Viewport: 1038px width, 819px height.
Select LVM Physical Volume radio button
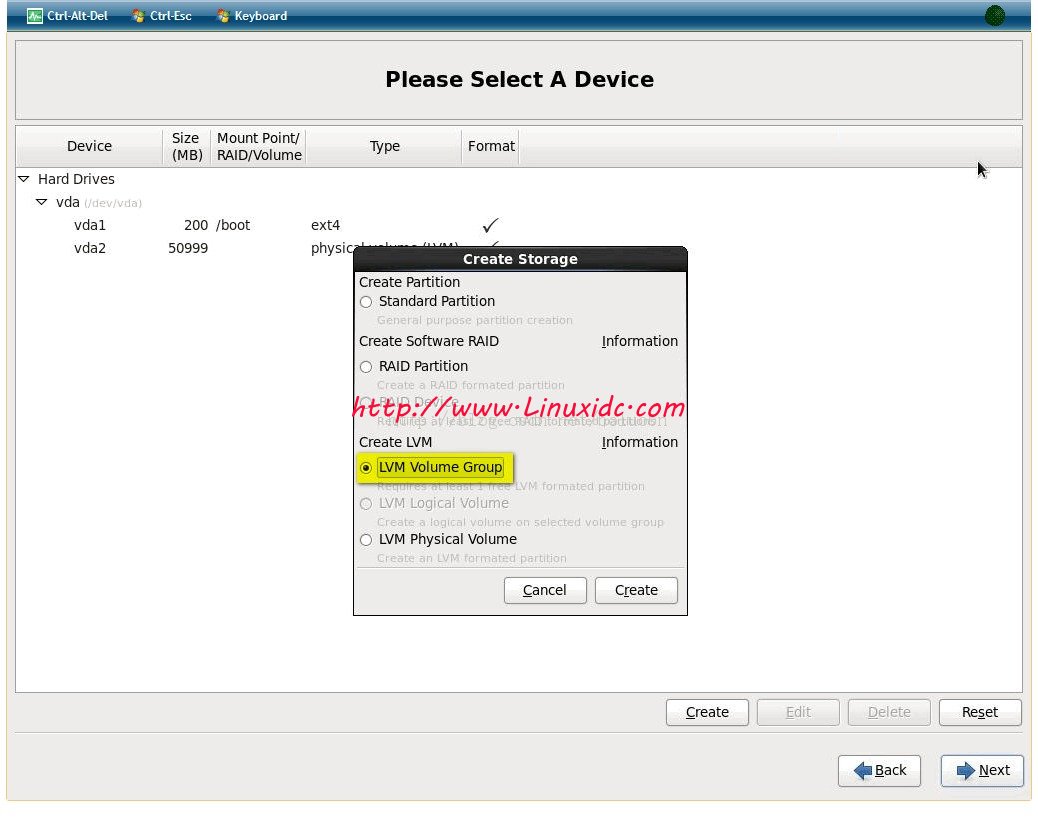[x=366, y=540]
